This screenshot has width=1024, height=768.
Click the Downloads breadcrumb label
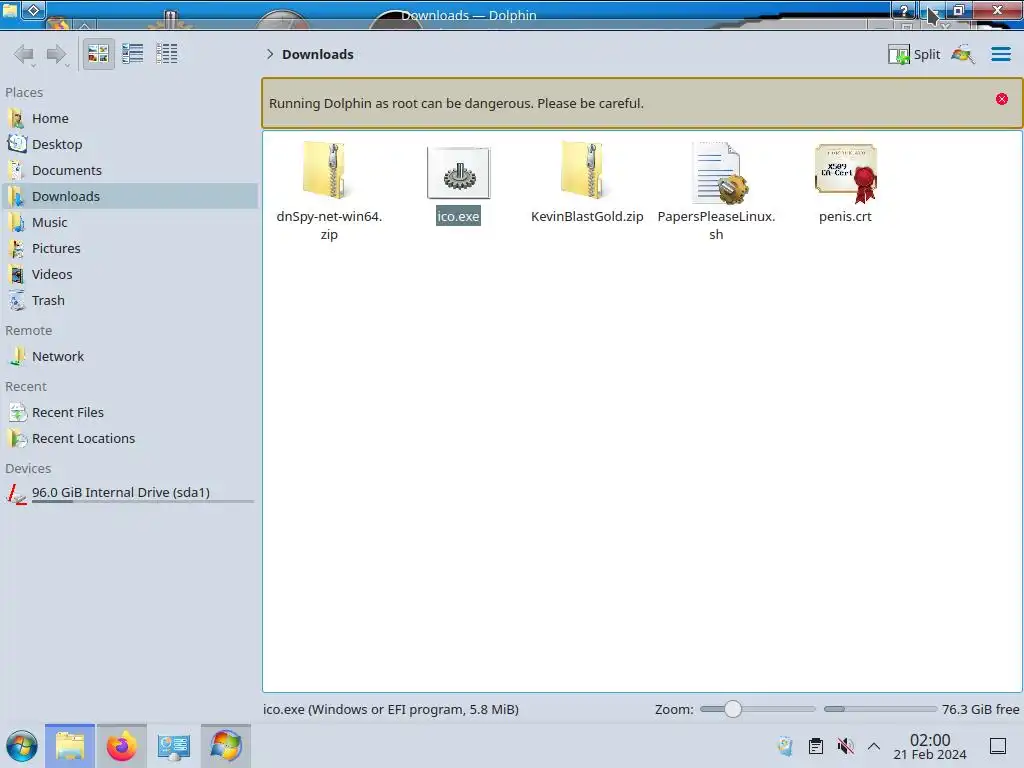(x=318, y=54)
